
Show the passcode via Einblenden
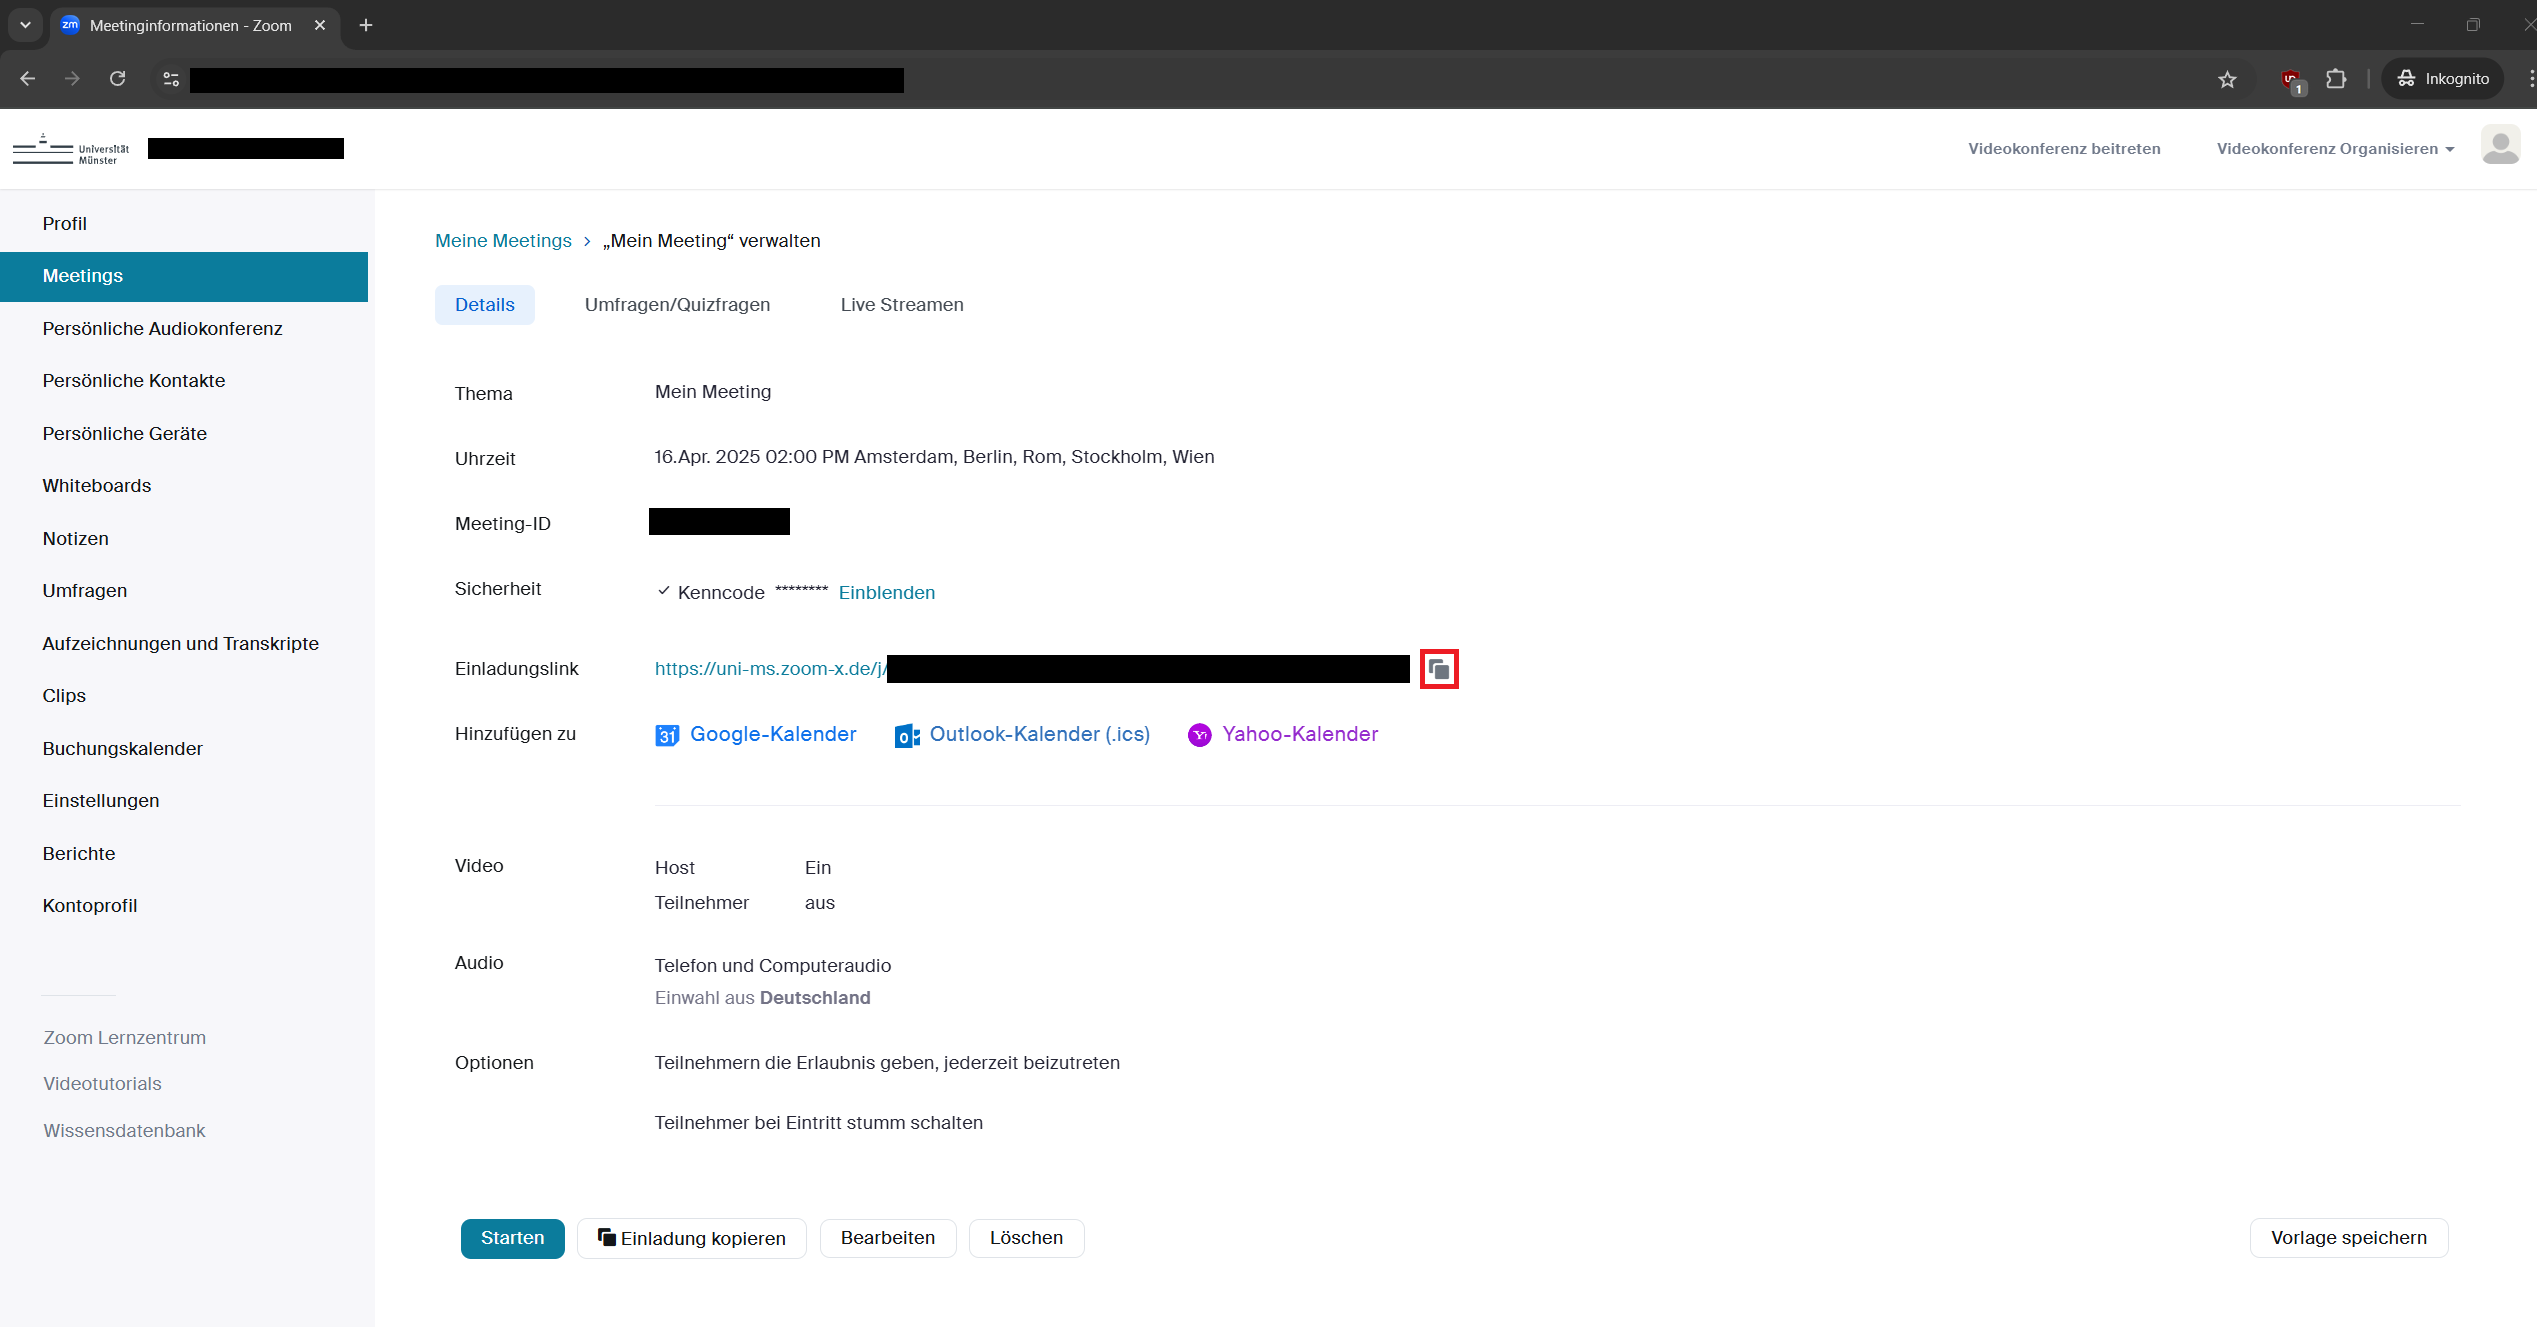click(x=886, y=593)
